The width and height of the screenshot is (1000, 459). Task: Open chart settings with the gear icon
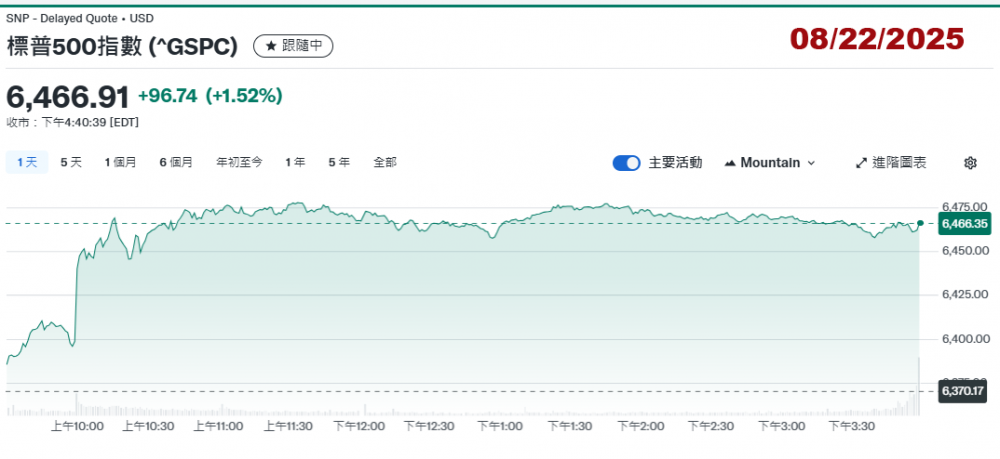(x=970, y=163)
